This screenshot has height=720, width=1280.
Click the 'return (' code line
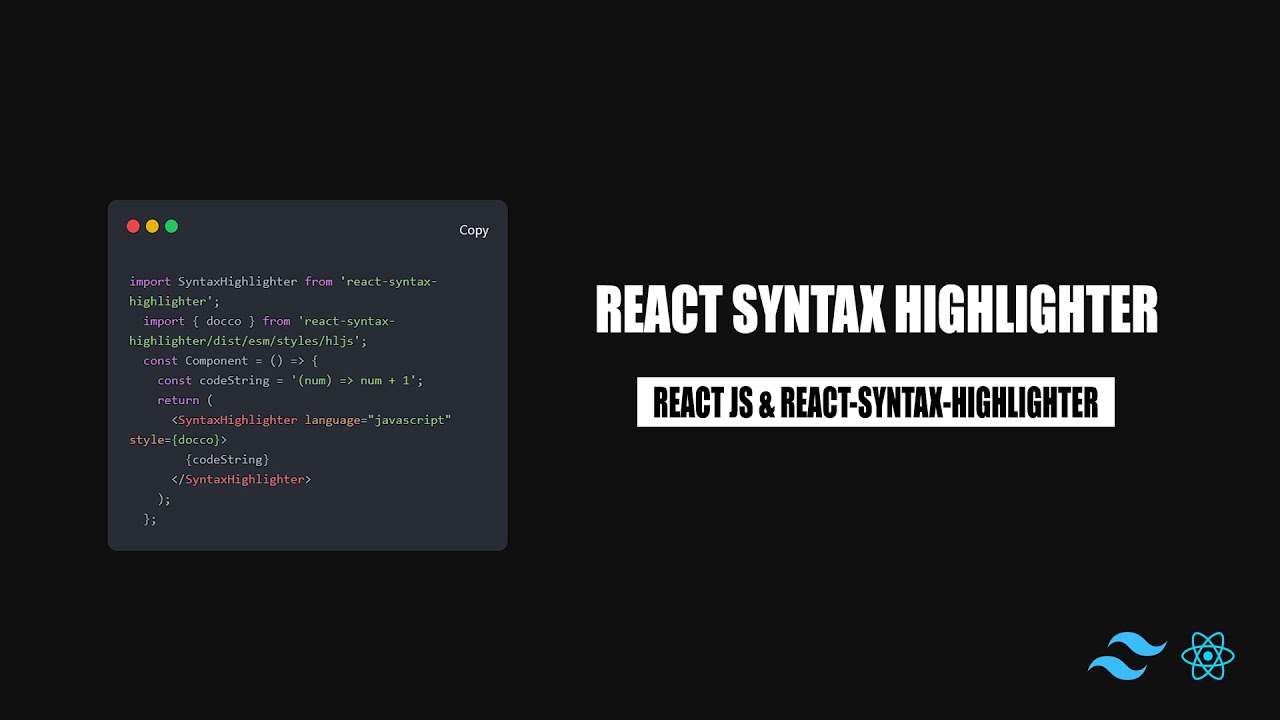pos(185,400)
